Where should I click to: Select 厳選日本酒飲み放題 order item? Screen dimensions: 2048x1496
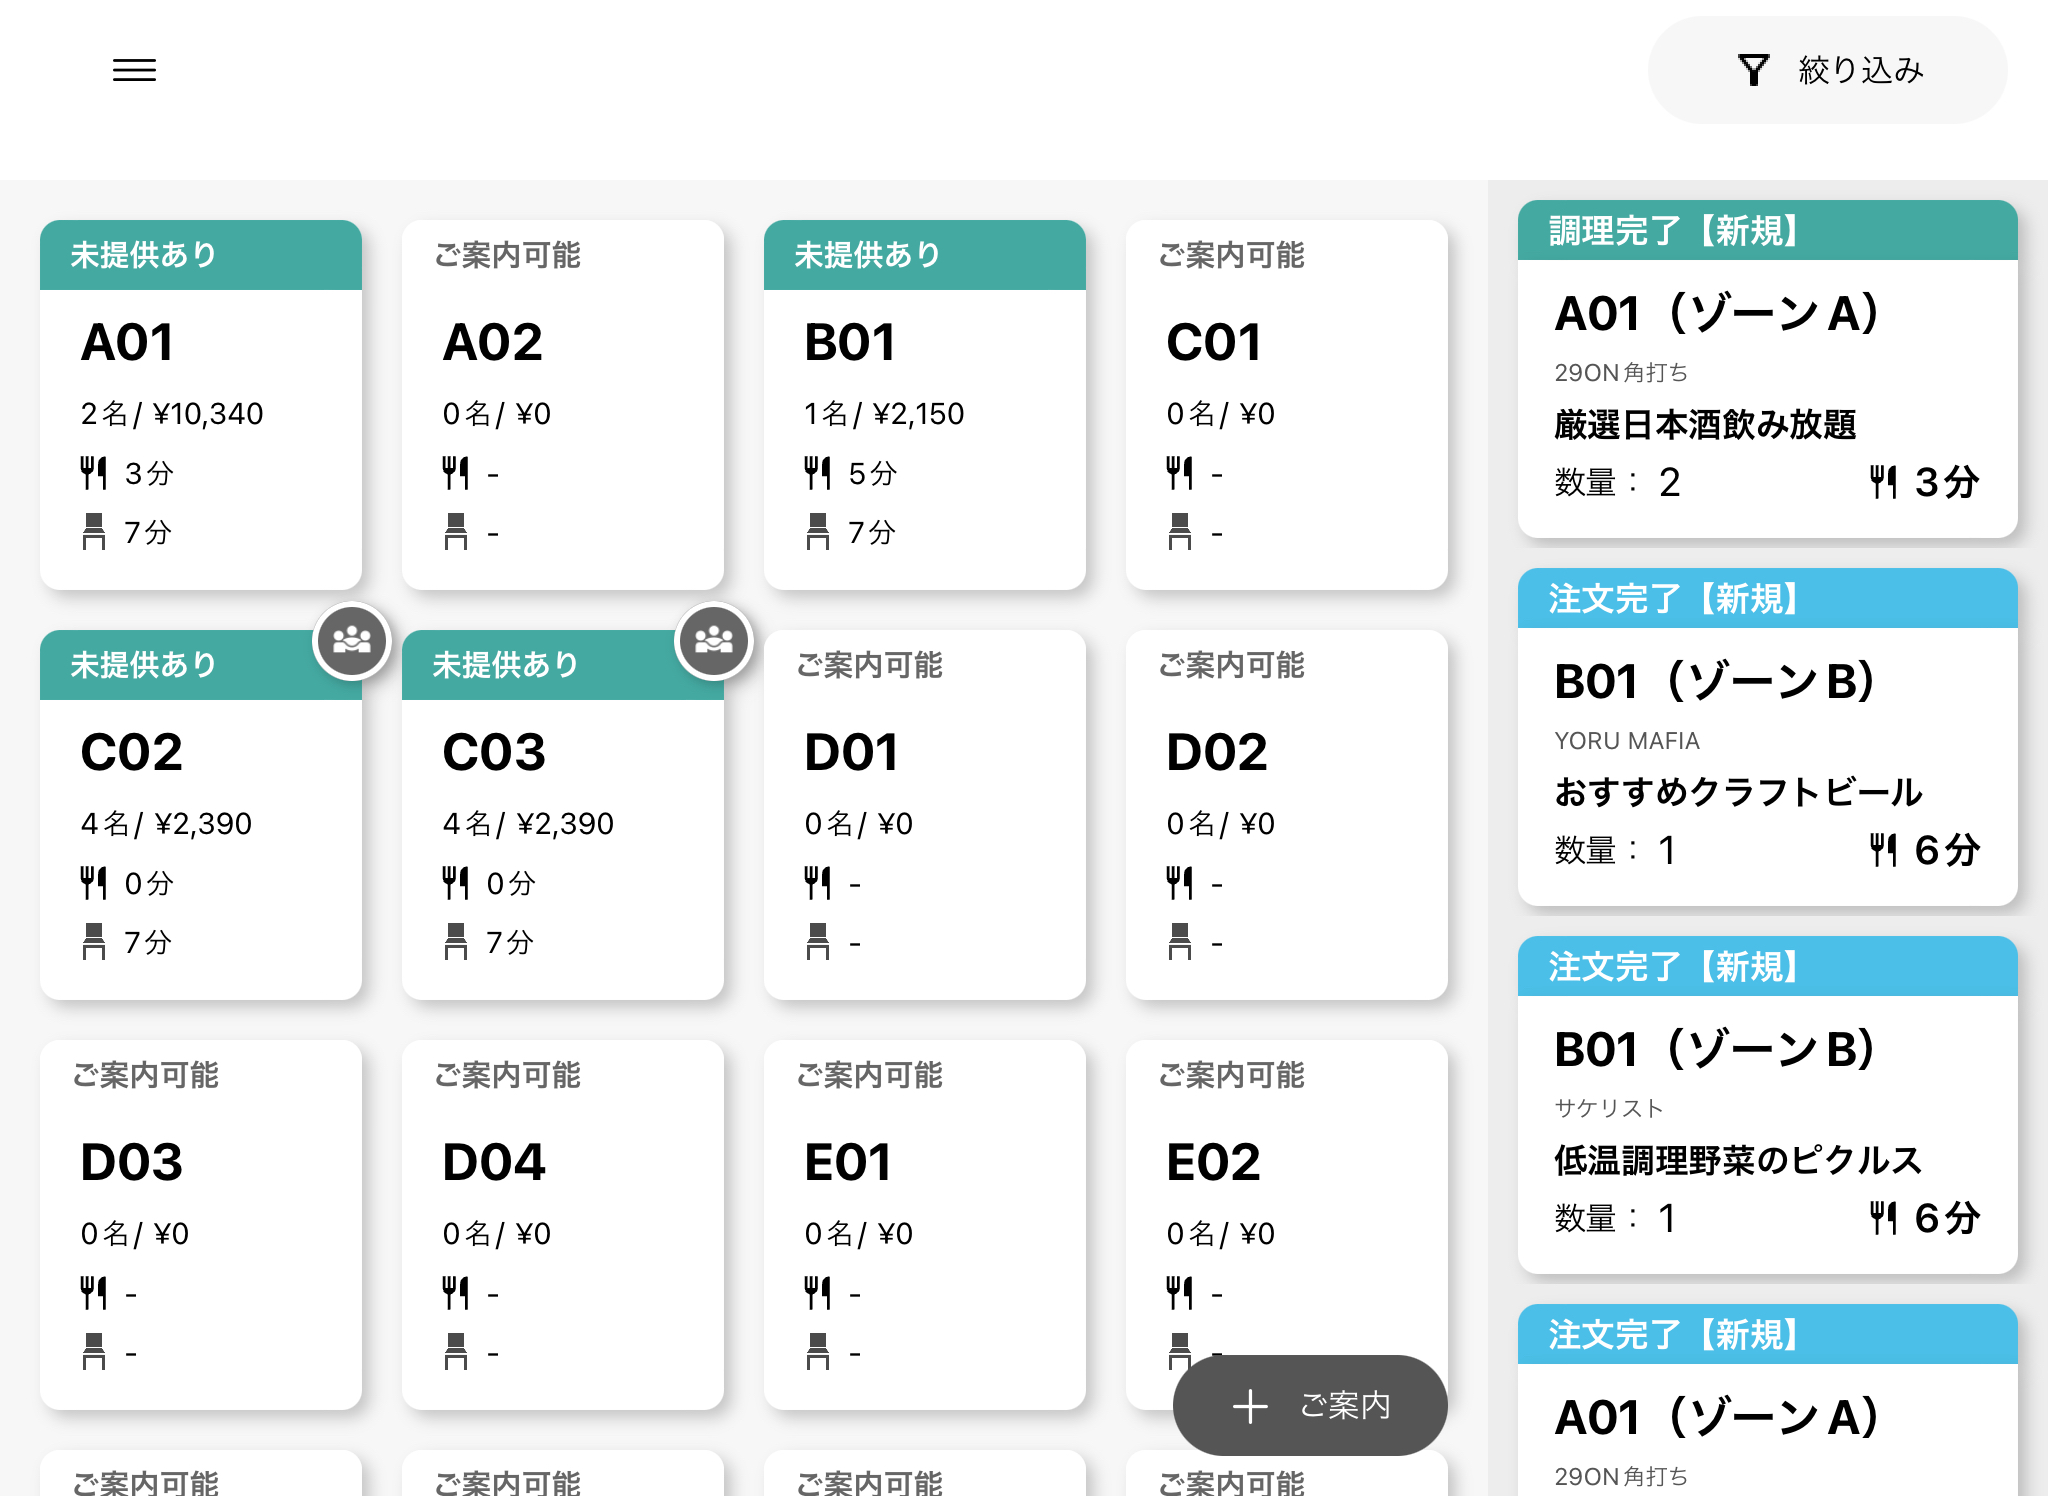point(1705,425)
